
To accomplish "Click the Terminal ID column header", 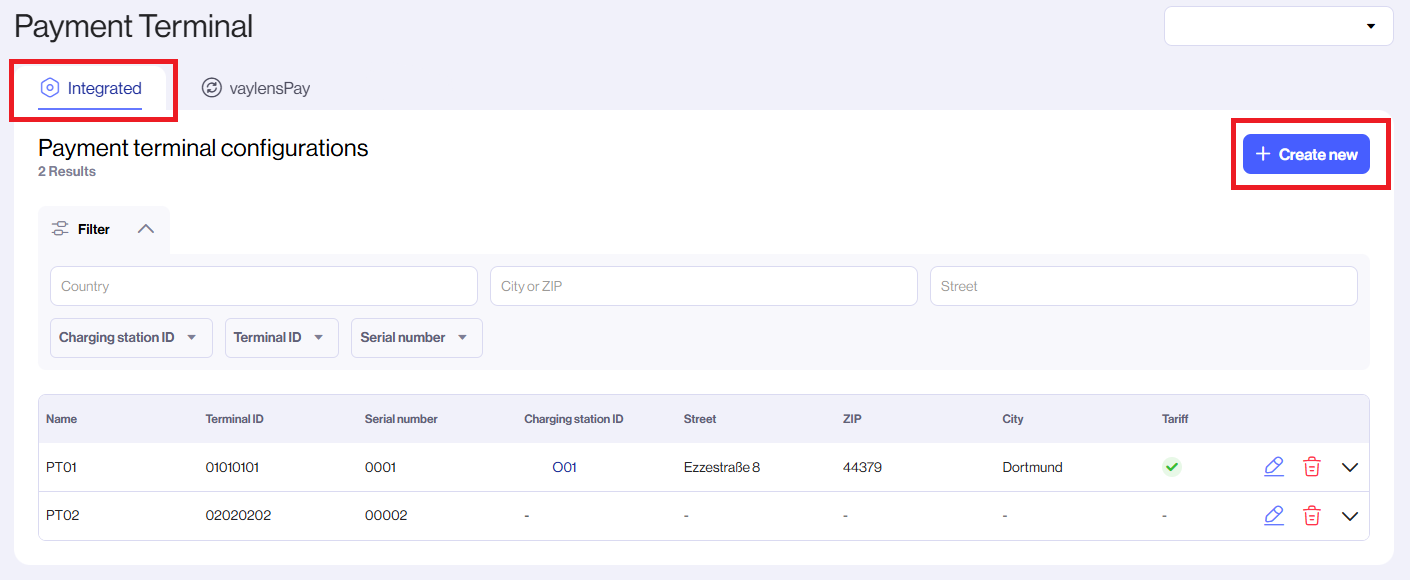I will pos(235,419).
